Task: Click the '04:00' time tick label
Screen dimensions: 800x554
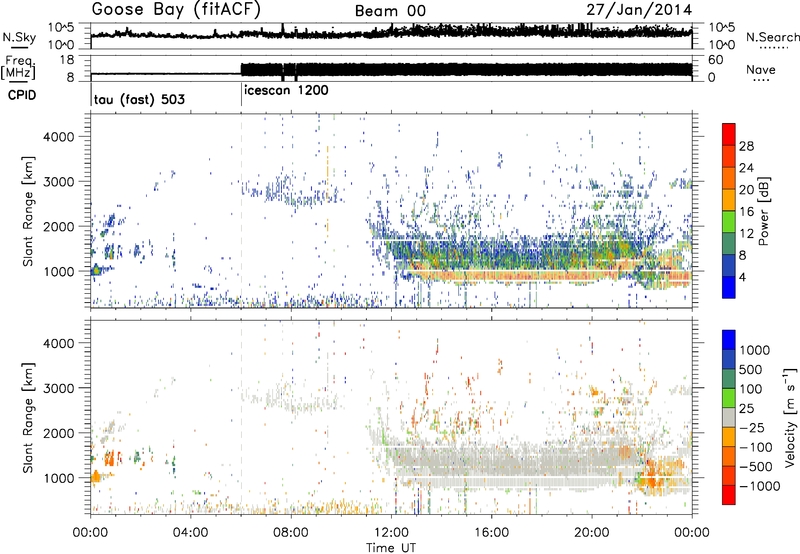Action: [x=190, y=533]
